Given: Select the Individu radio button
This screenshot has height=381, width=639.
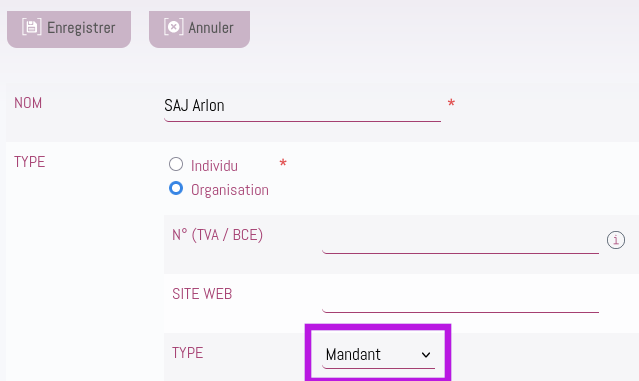Looking at the screenshot, I should point(176,164).
